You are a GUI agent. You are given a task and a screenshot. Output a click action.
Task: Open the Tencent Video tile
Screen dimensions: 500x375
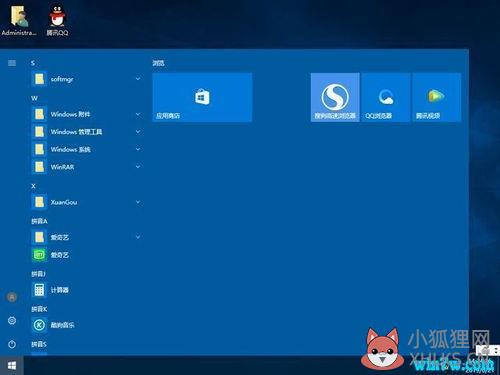pos(437,97)
